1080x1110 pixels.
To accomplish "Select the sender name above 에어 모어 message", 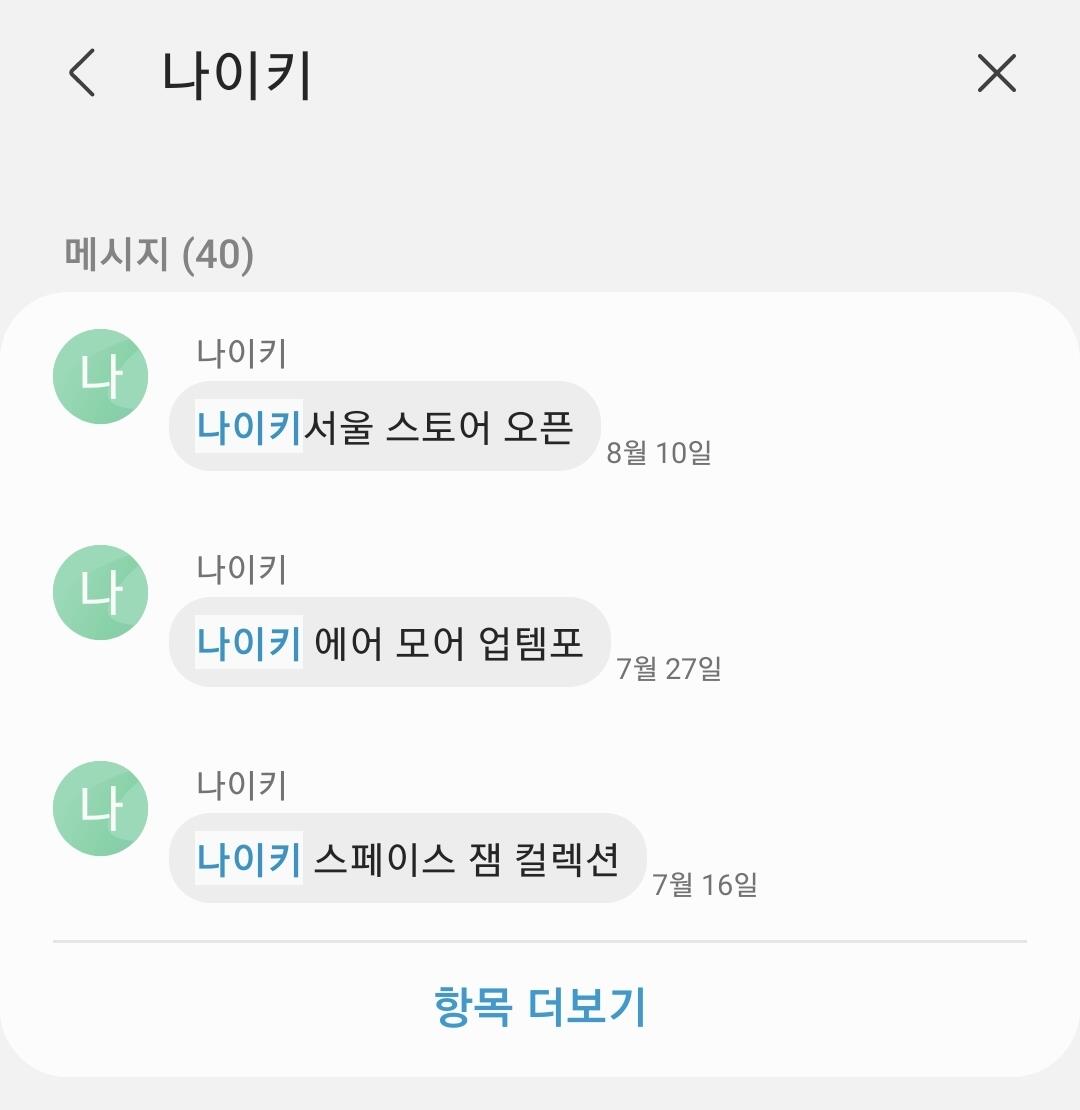I will pos(241,568).
